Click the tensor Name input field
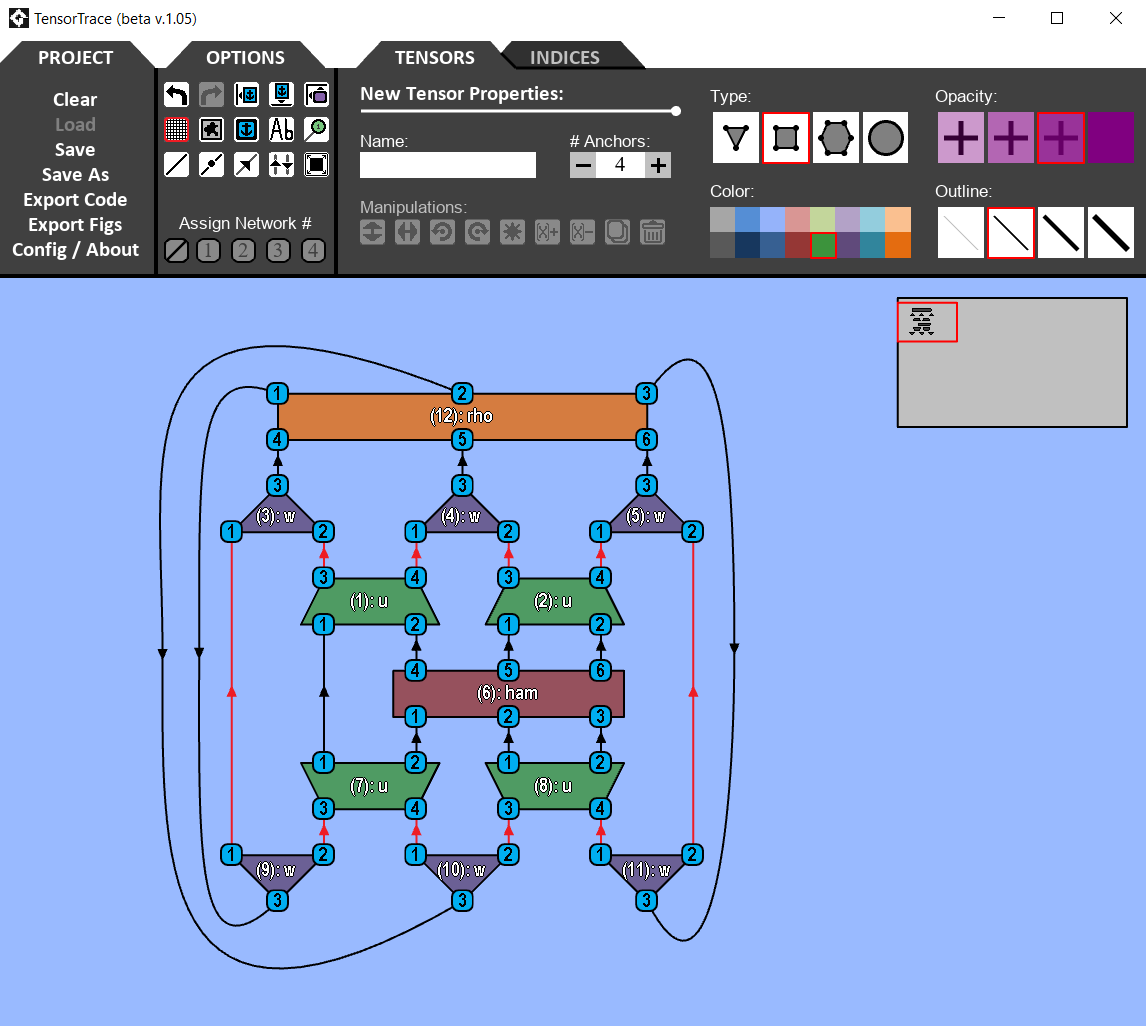Screen dimensions: 1146x1026 pos(448,165)
